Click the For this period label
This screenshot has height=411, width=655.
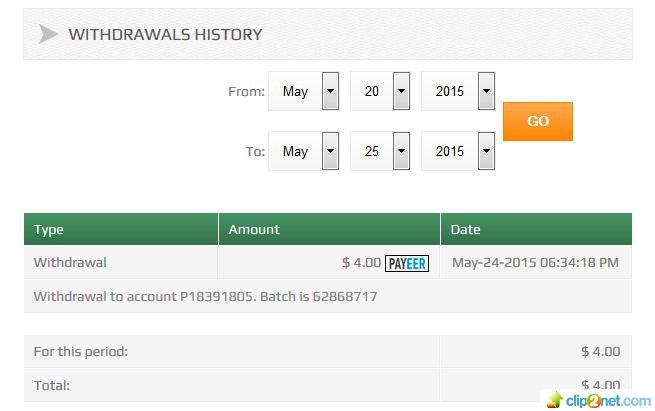tap(81, 351)
